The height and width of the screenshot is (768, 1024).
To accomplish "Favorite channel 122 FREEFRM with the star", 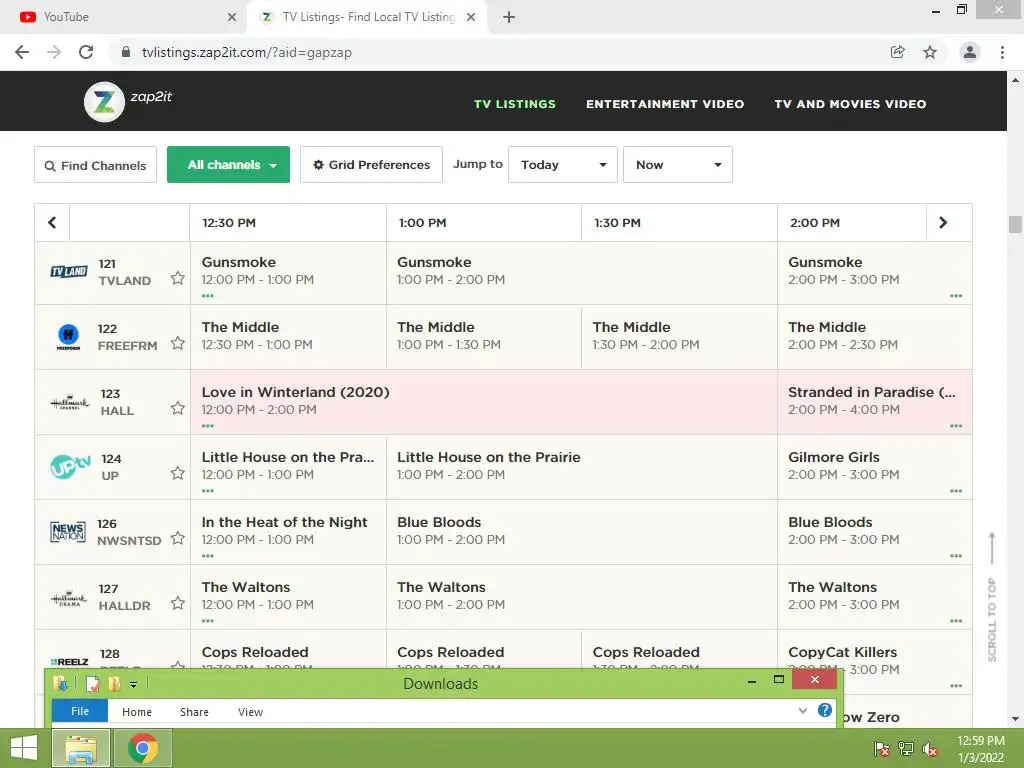I will point(178,343).
